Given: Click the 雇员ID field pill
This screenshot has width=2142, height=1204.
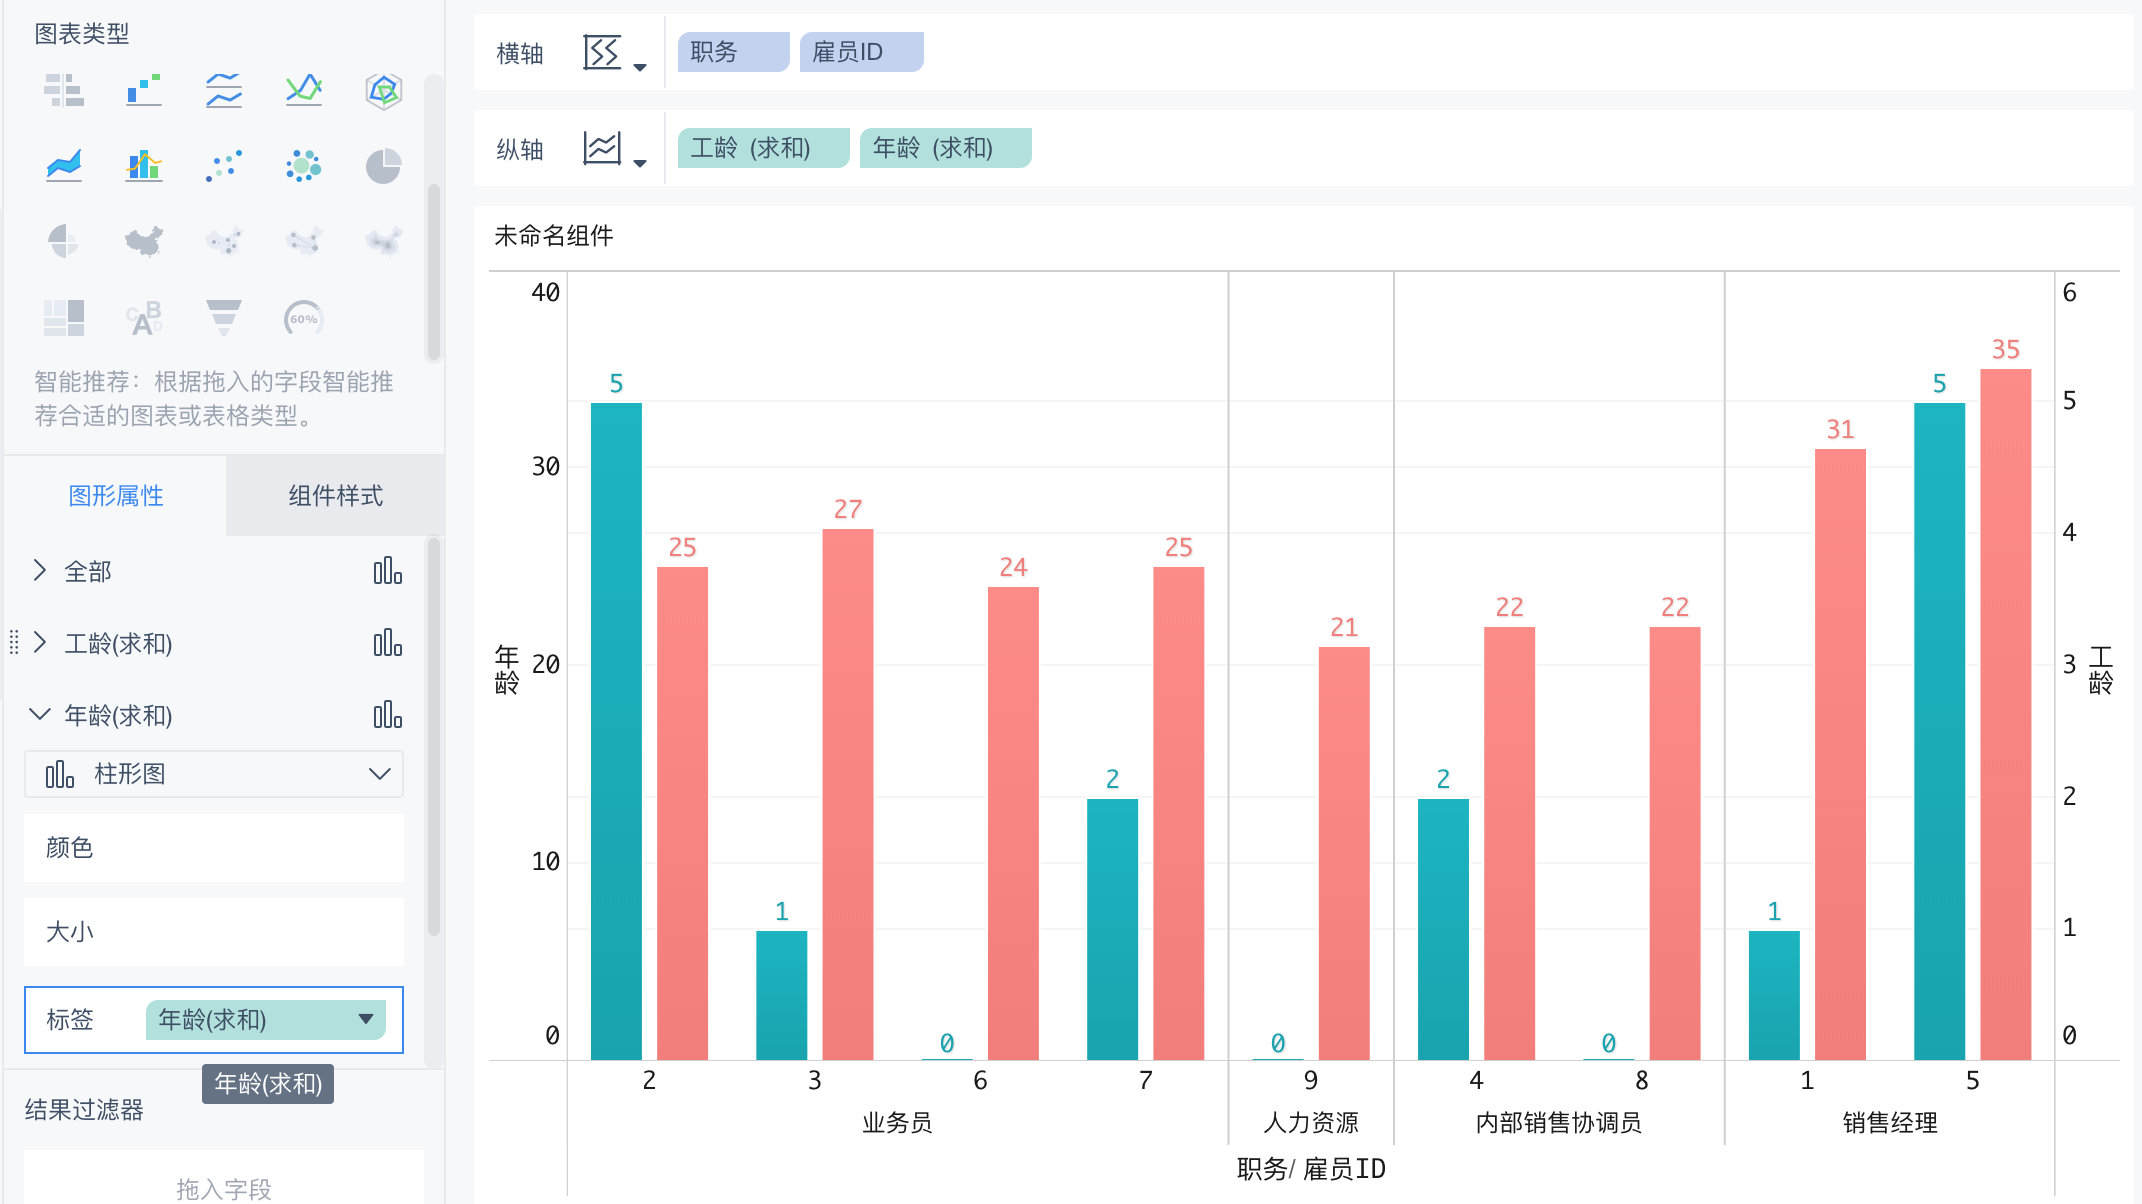Looking at the screenshot, I should coord(860,52).
